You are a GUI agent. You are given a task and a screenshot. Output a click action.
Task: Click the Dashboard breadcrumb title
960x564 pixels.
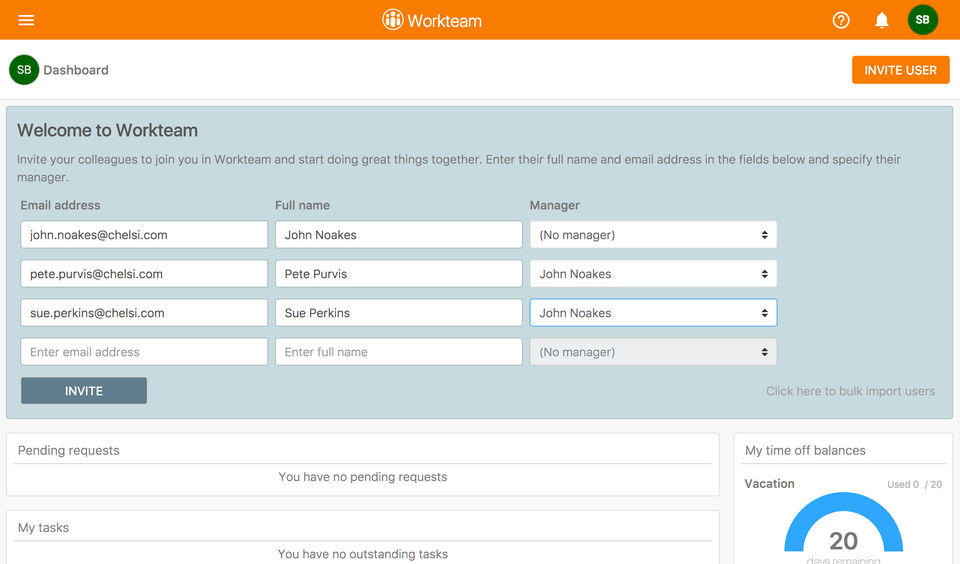76,70
